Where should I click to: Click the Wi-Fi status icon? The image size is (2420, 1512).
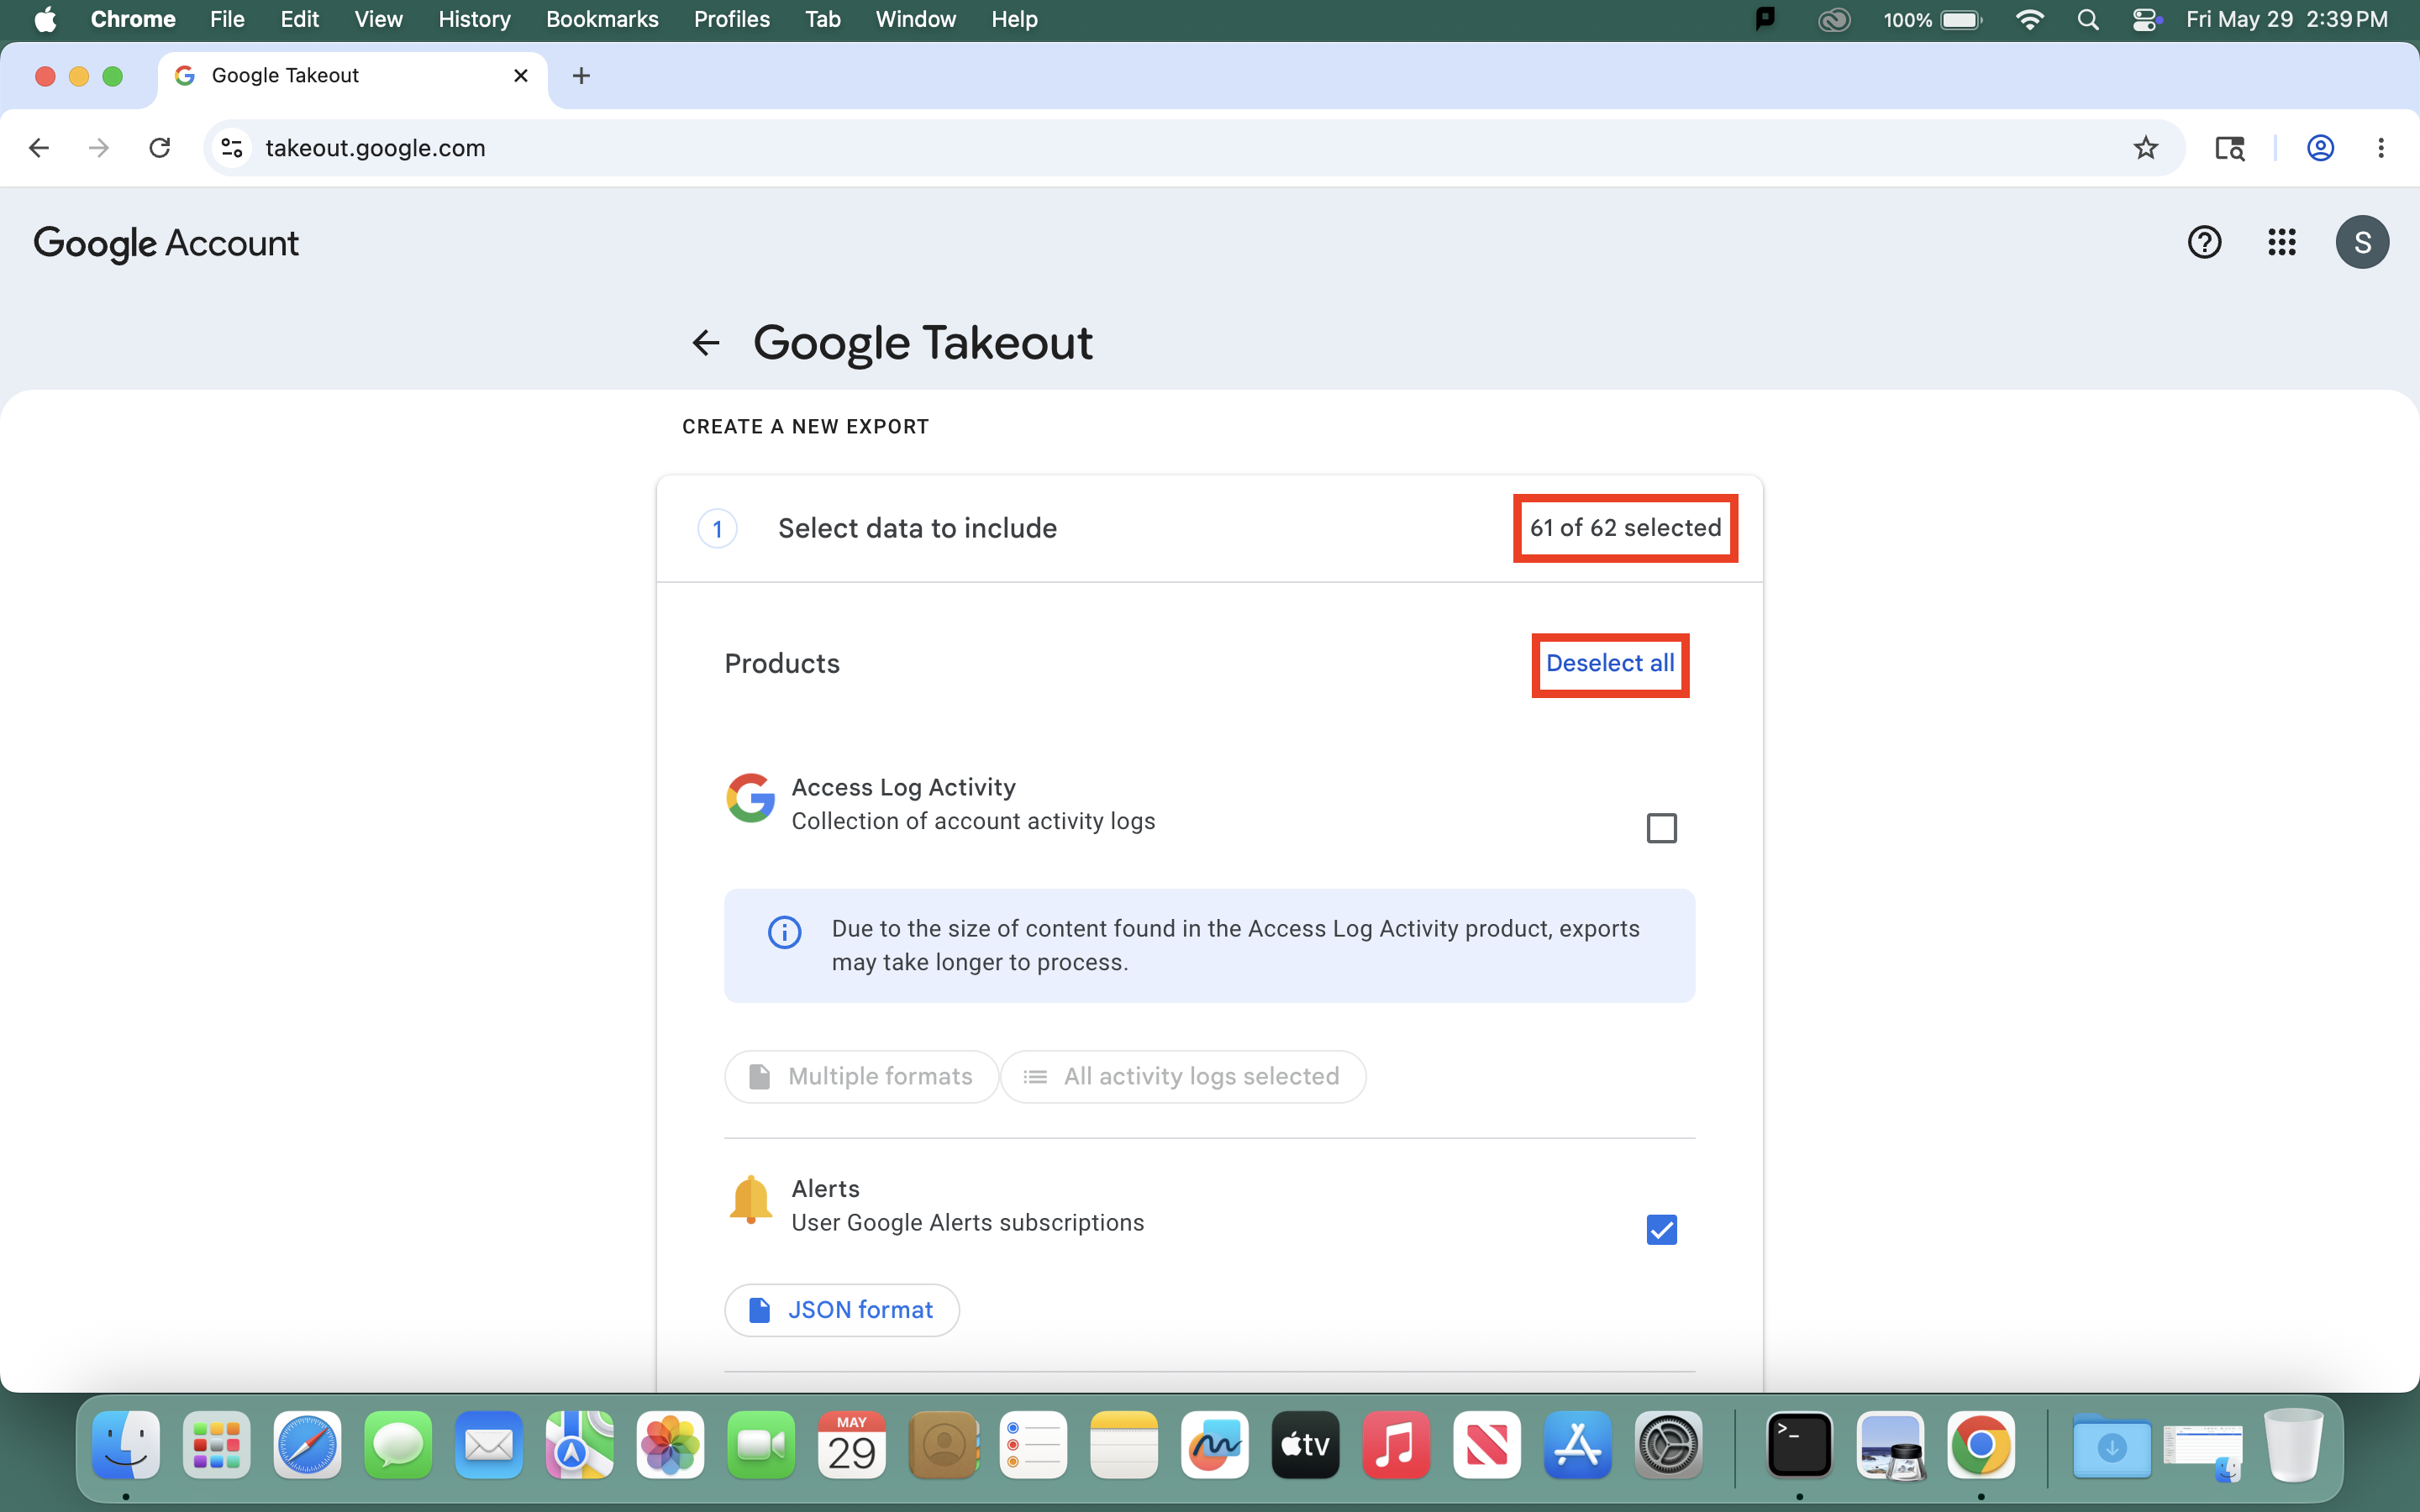(x=2029, y=20)
